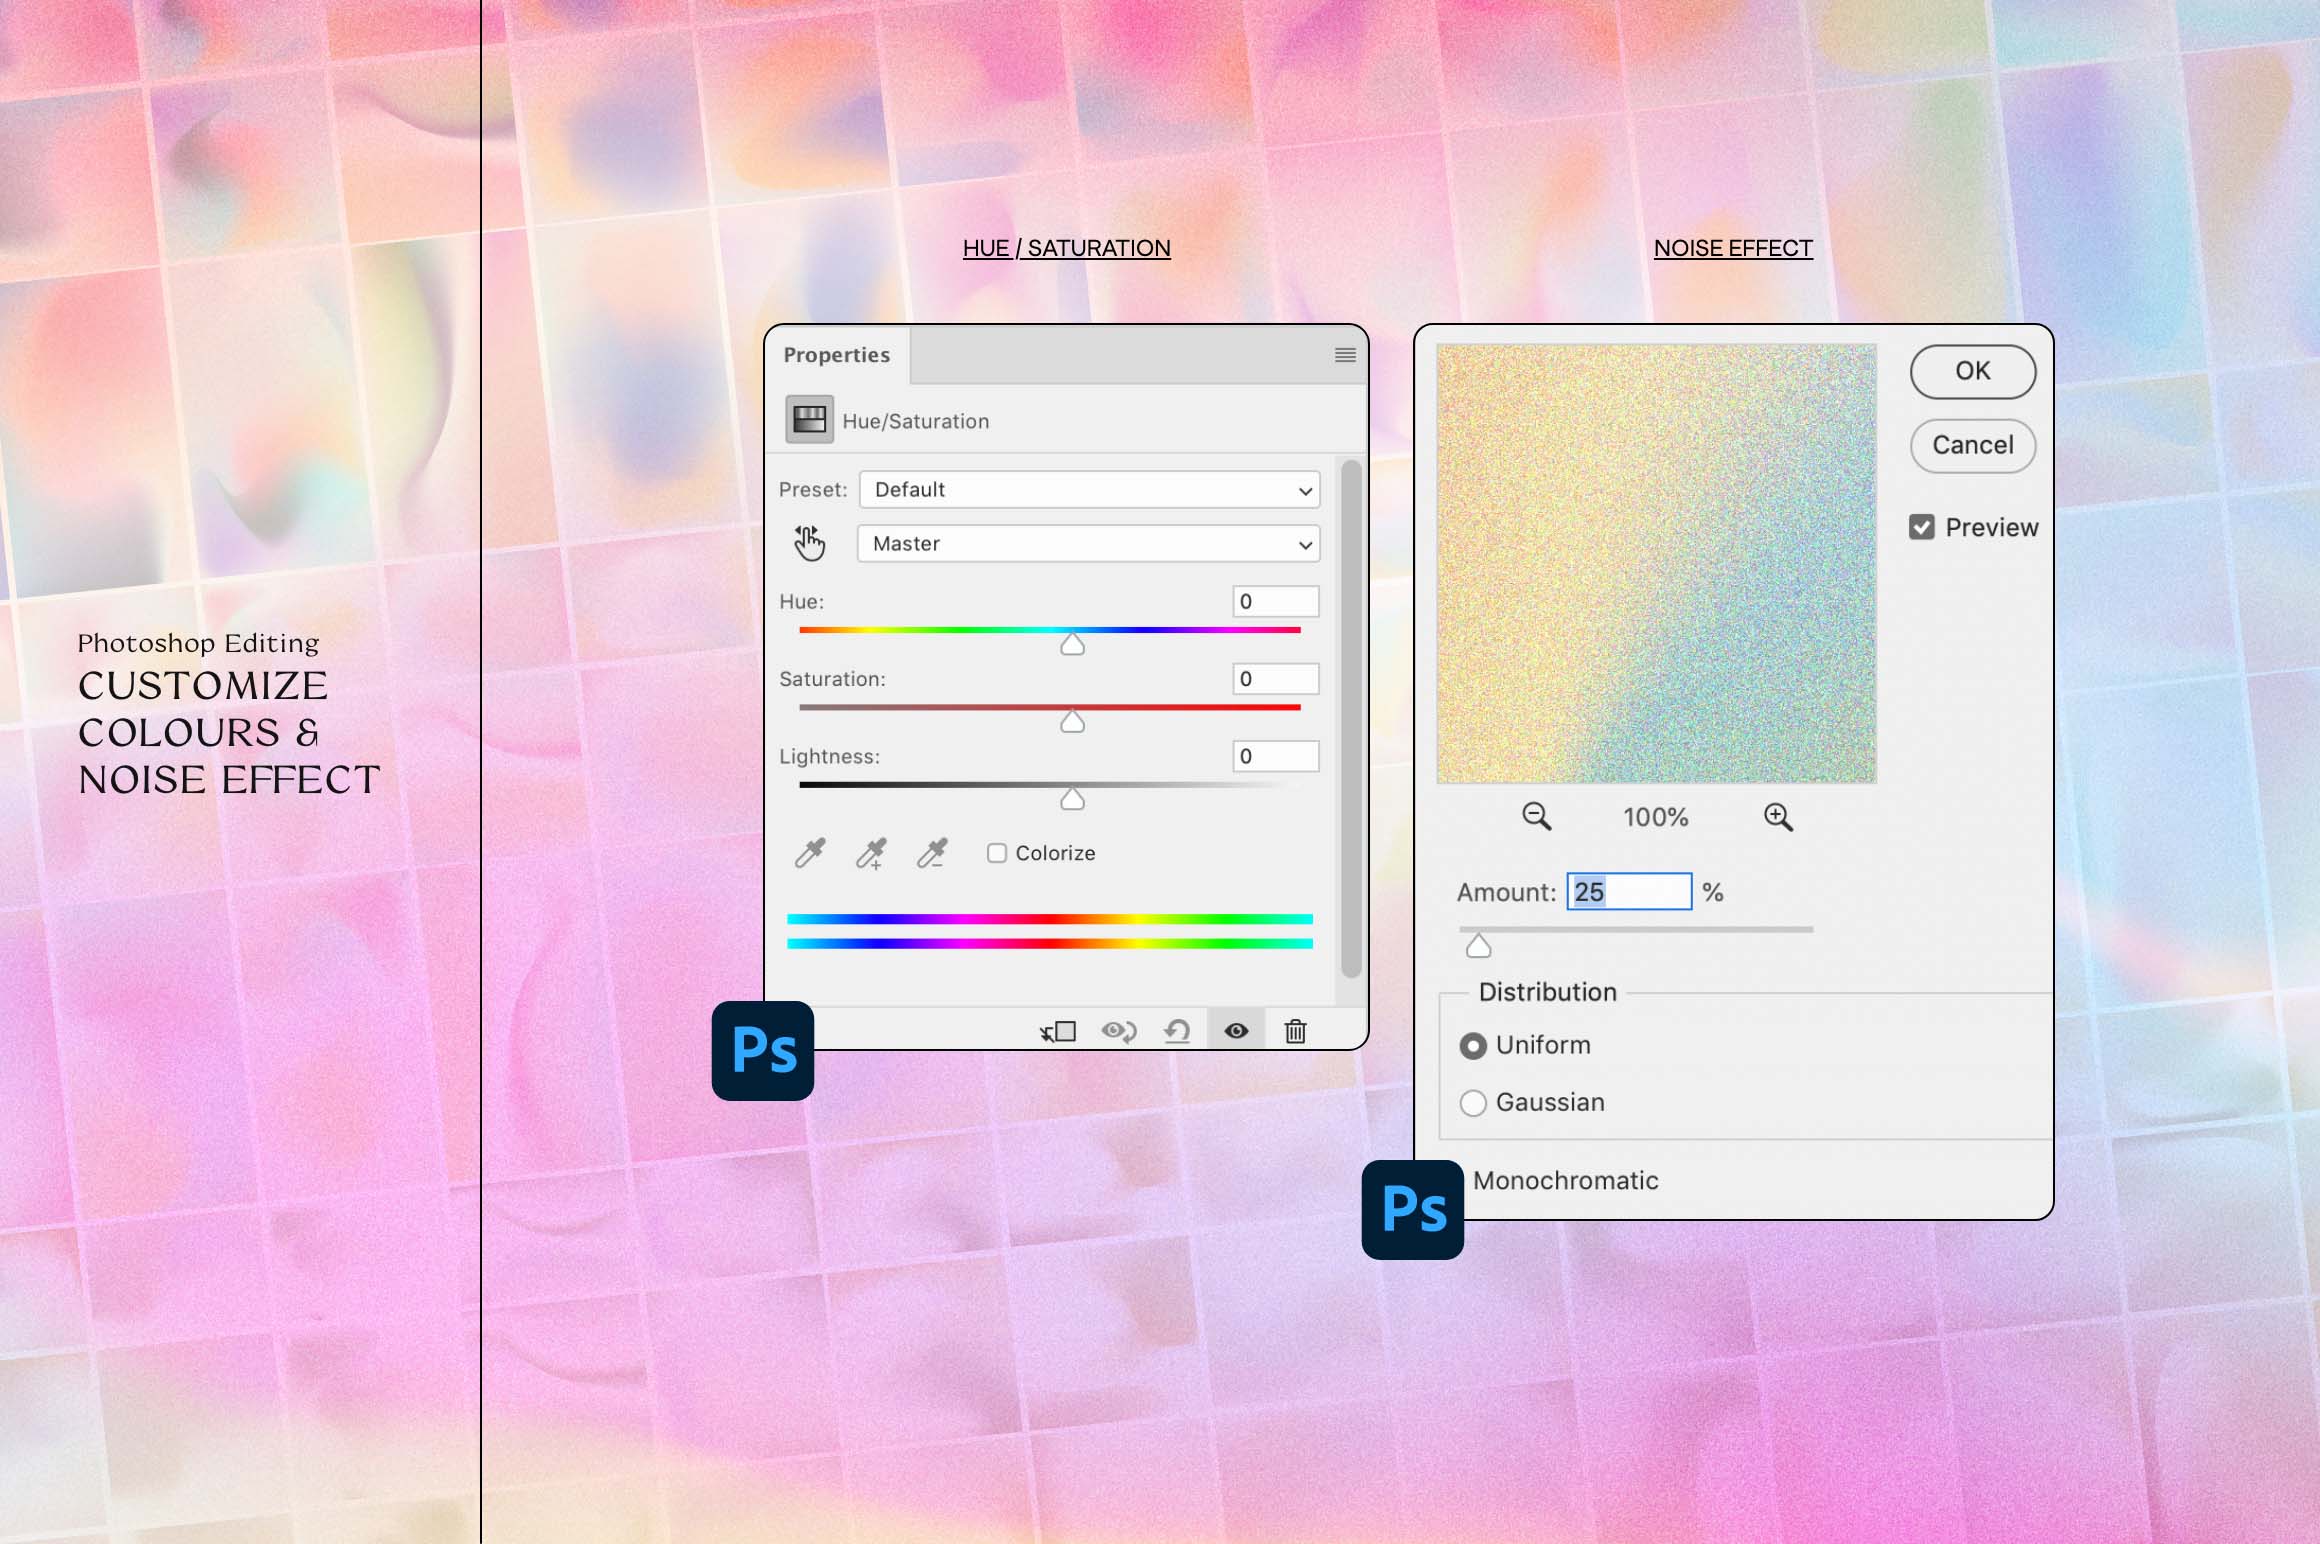The image size is (2320, 1544).
Task: Open the Preset dropdown
Action: 1087,490
